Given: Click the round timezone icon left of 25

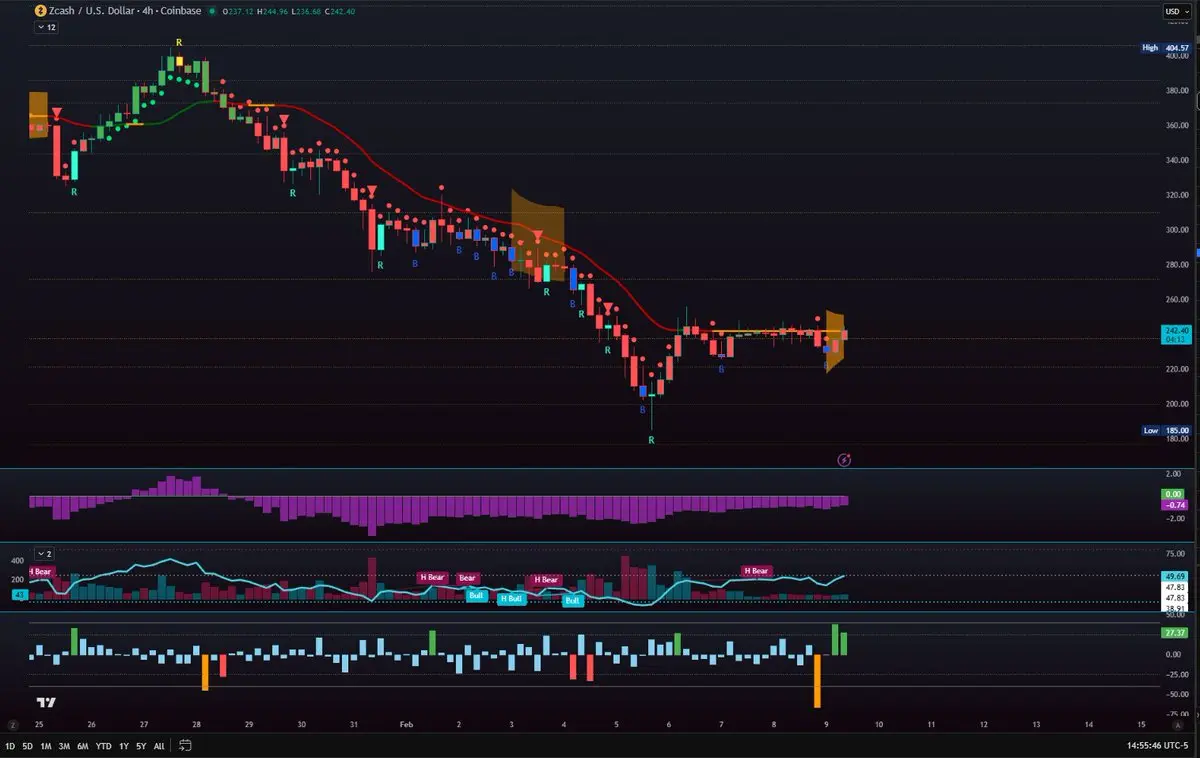Looking at the screenshot, I should (12, 724).
